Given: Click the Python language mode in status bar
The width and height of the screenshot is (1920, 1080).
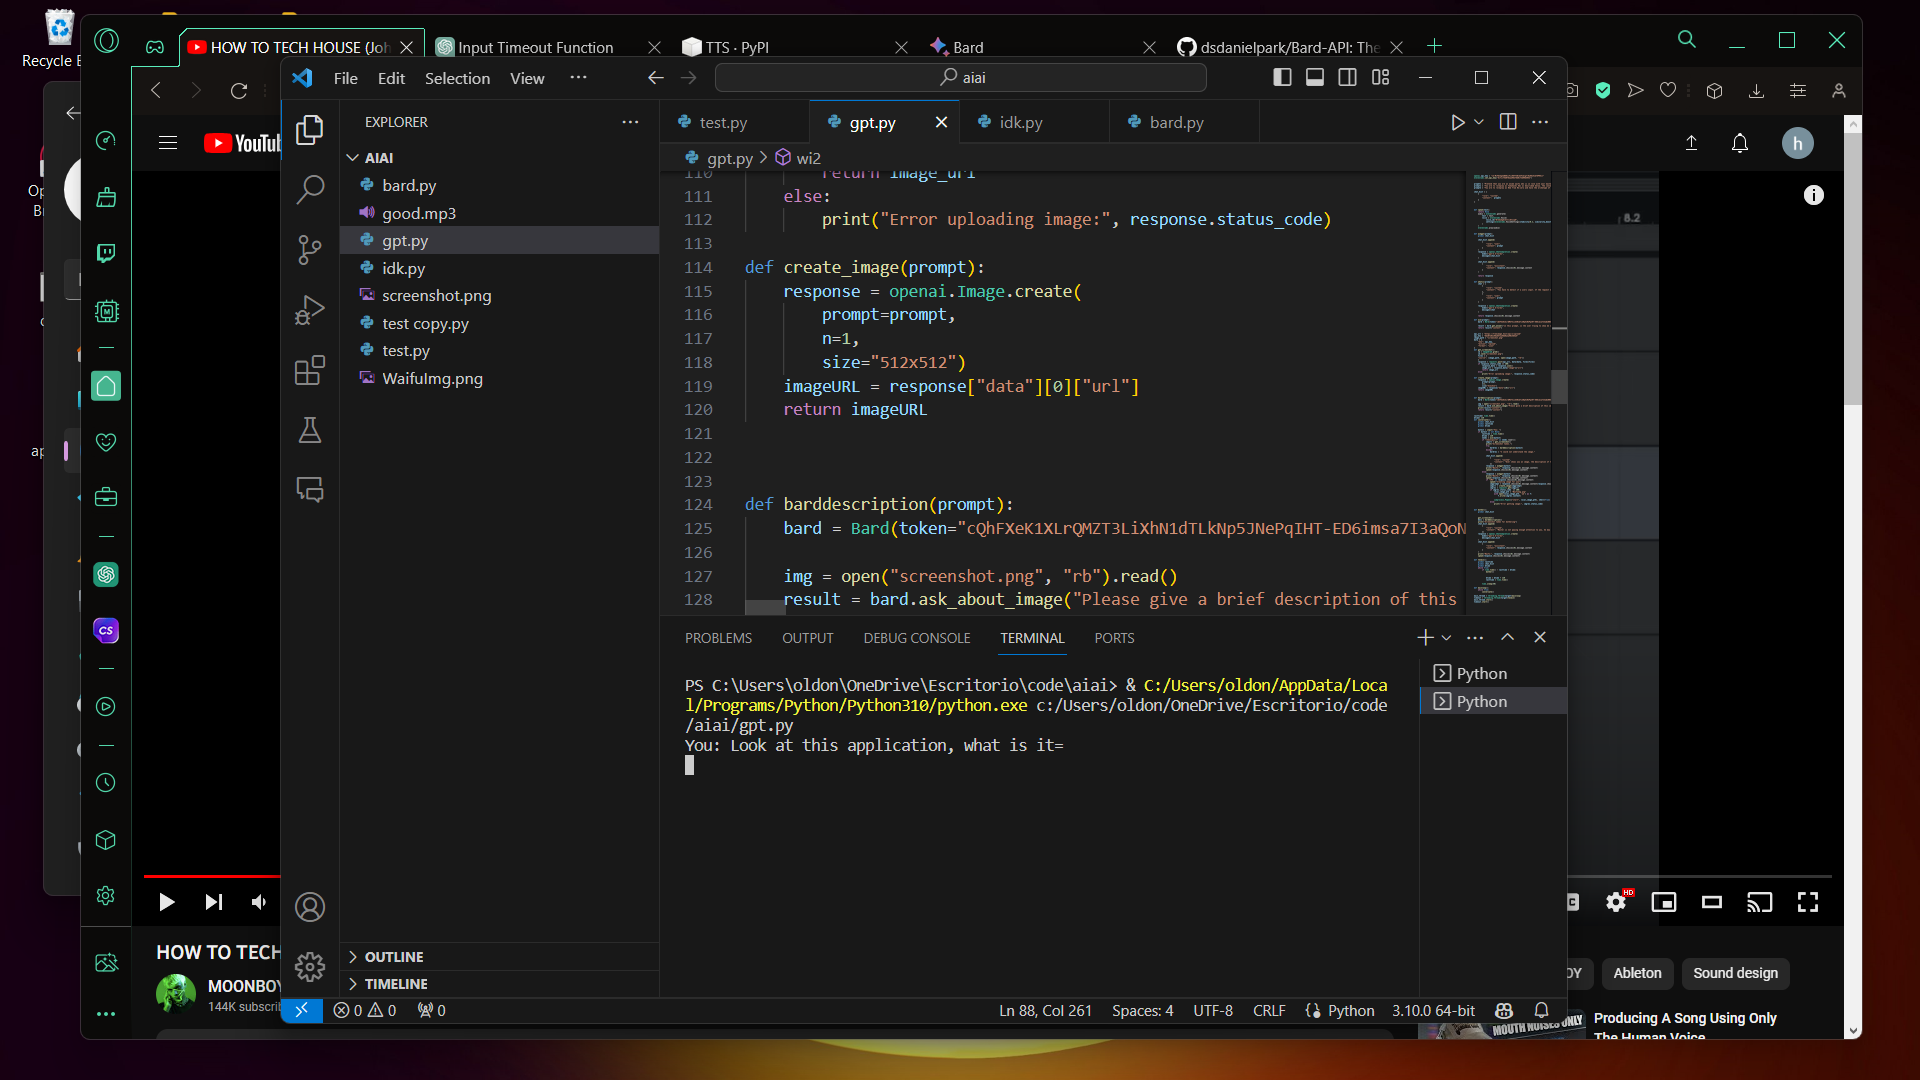Looking at the screenshot, I should click(x=1350, y=1011).
